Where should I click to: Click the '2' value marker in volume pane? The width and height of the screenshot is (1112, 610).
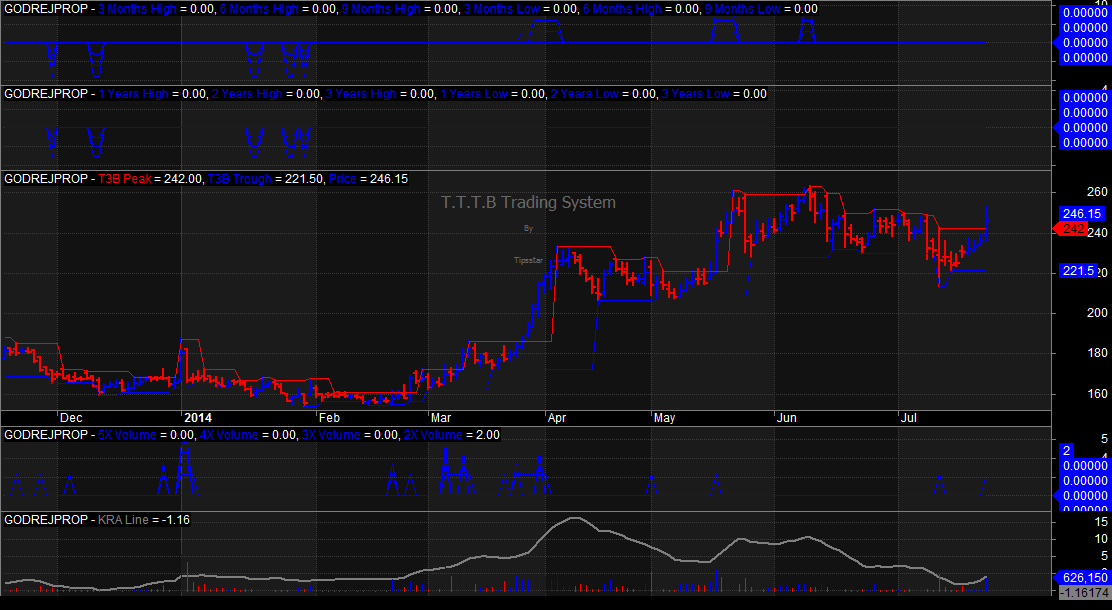click(1067, 451)
